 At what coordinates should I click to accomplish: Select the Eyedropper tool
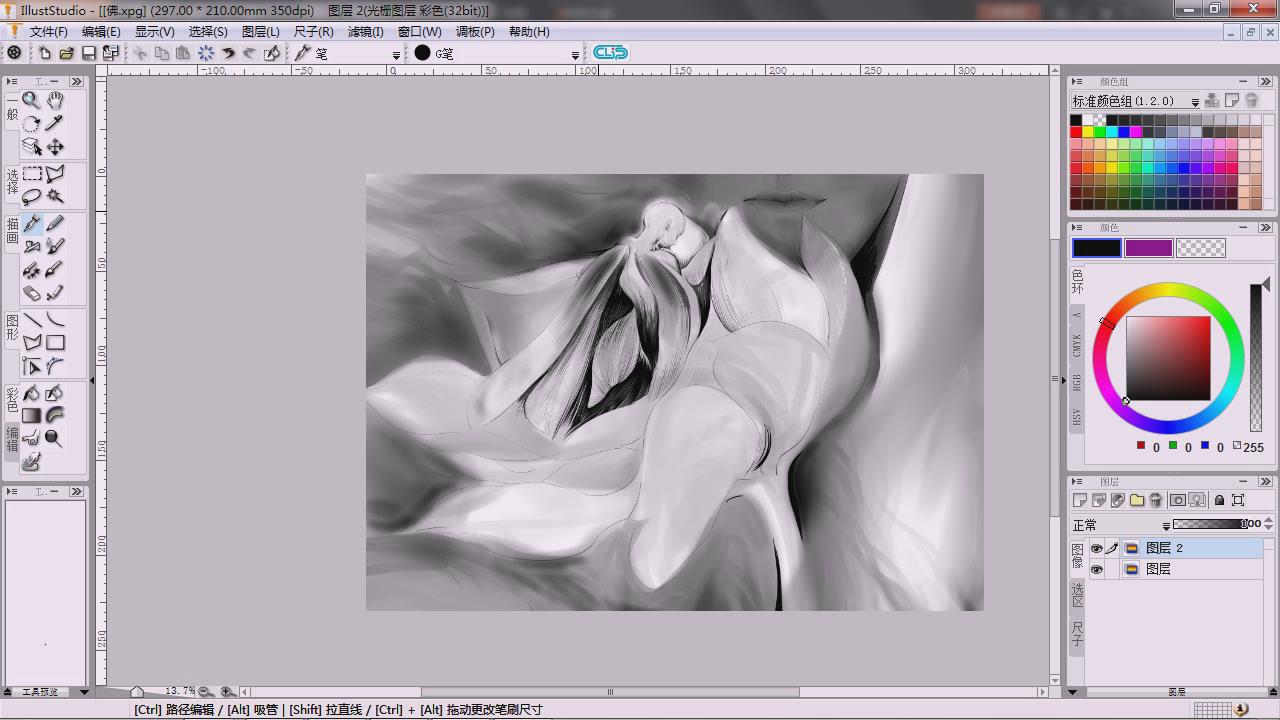55,123
